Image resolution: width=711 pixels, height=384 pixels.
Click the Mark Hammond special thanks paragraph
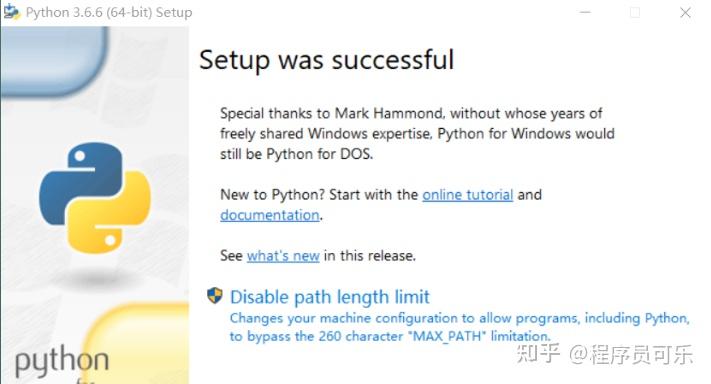(417, 134)
